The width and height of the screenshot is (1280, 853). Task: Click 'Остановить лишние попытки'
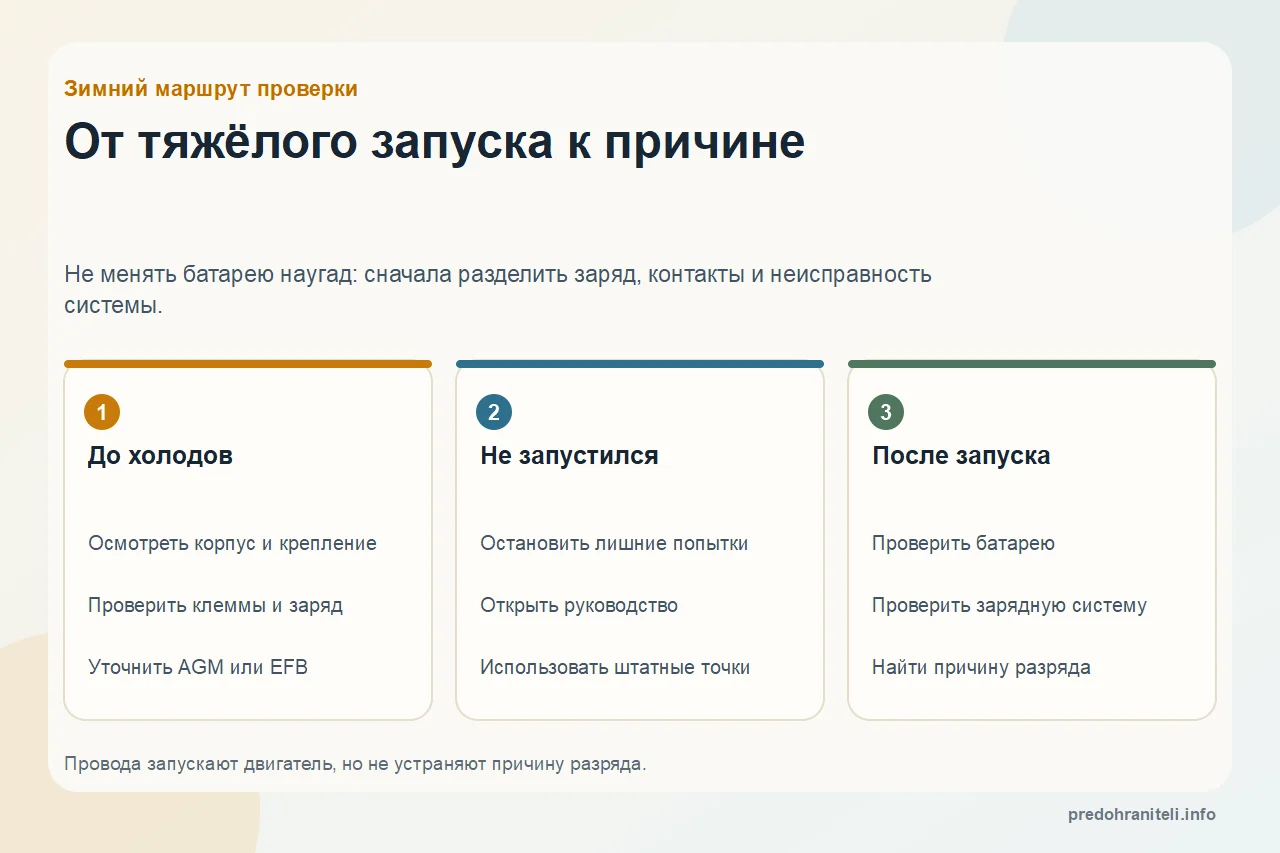click(614, 544)
